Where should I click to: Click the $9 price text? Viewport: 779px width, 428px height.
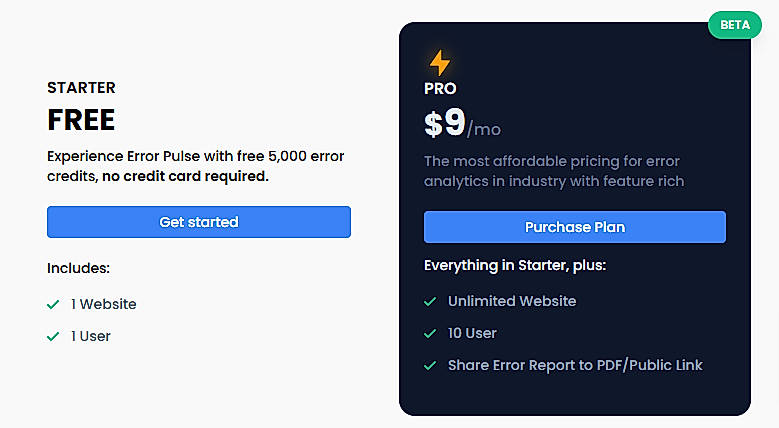tap(444, 124)
